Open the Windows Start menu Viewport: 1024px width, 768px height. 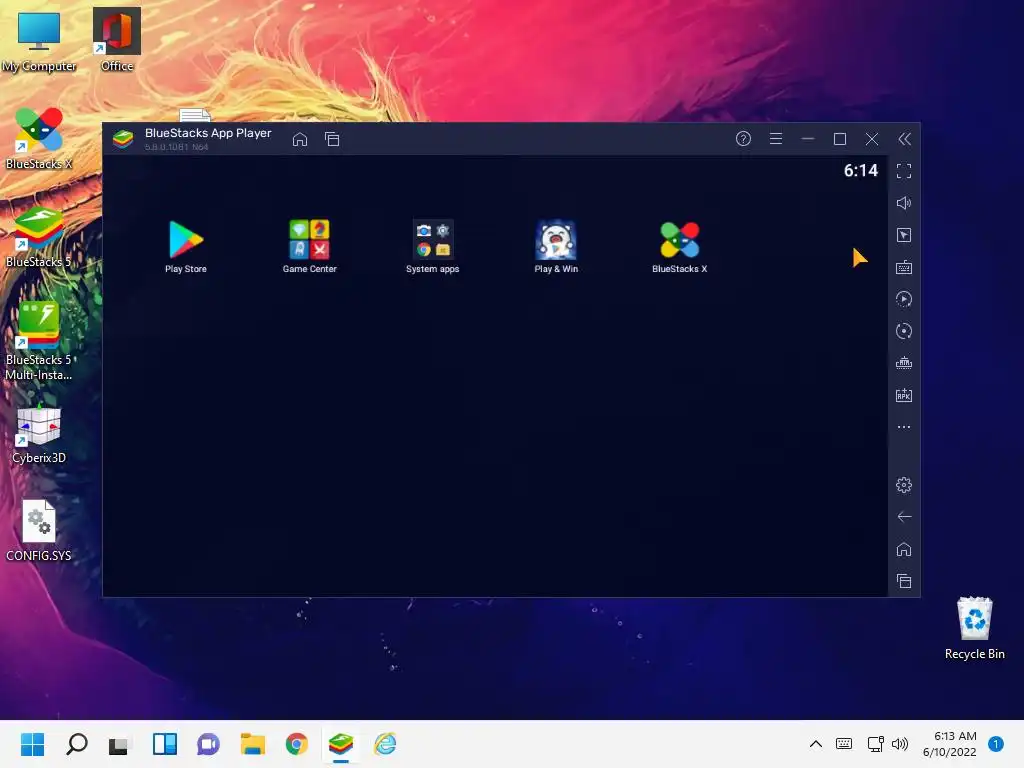pyautogui.click(x=33, y=744)
